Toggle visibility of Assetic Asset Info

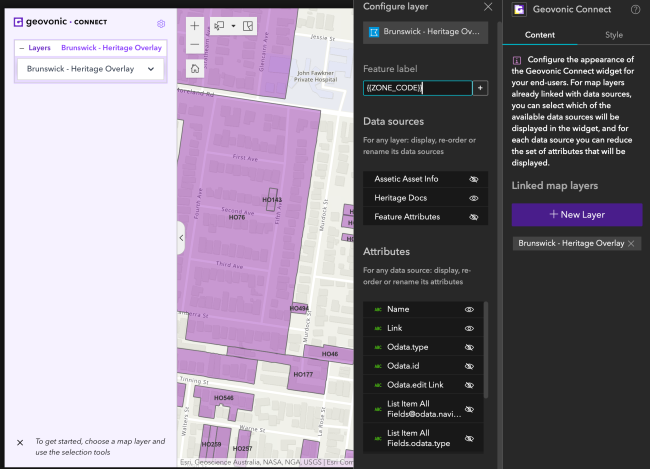pos(473,179)
